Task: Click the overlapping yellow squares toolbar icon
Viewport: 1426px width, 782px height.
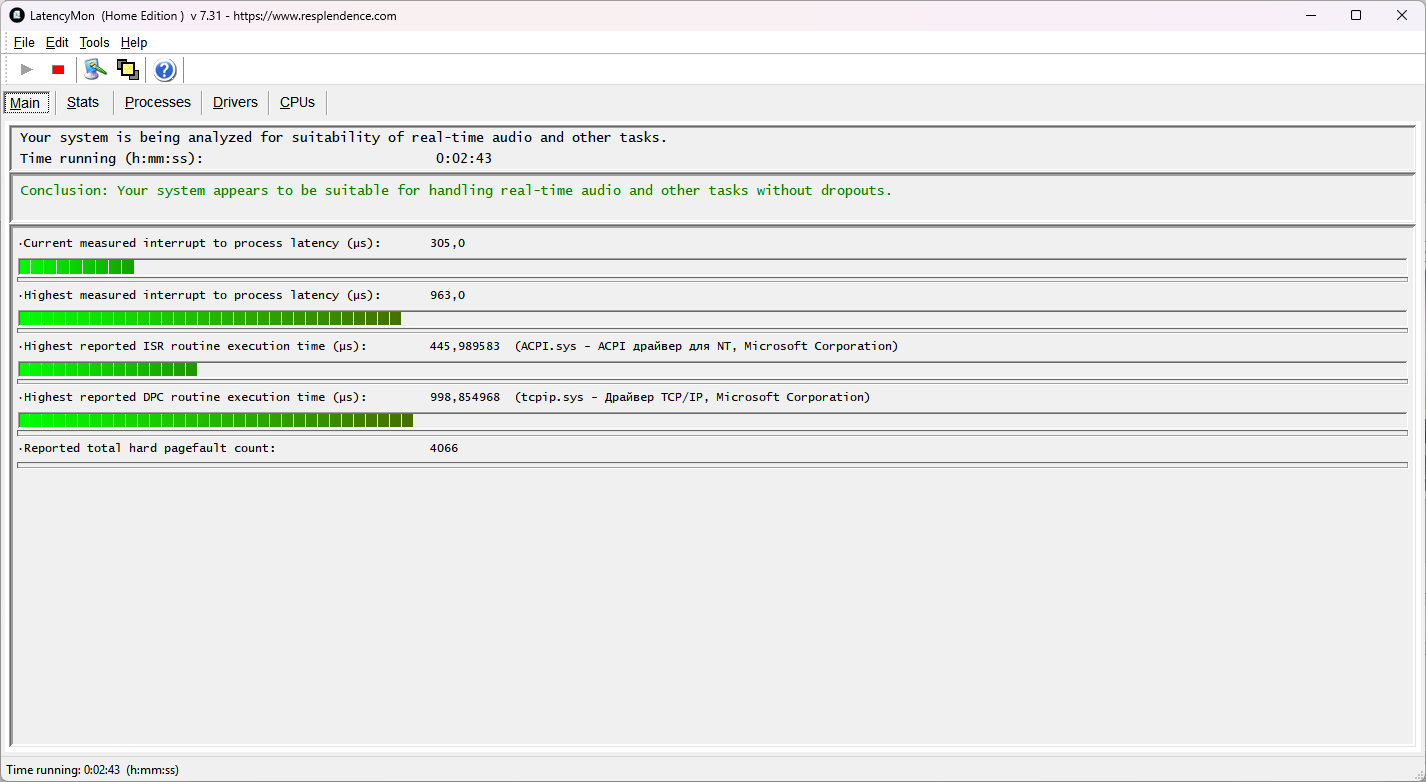Action: click(x=127, y=70)
